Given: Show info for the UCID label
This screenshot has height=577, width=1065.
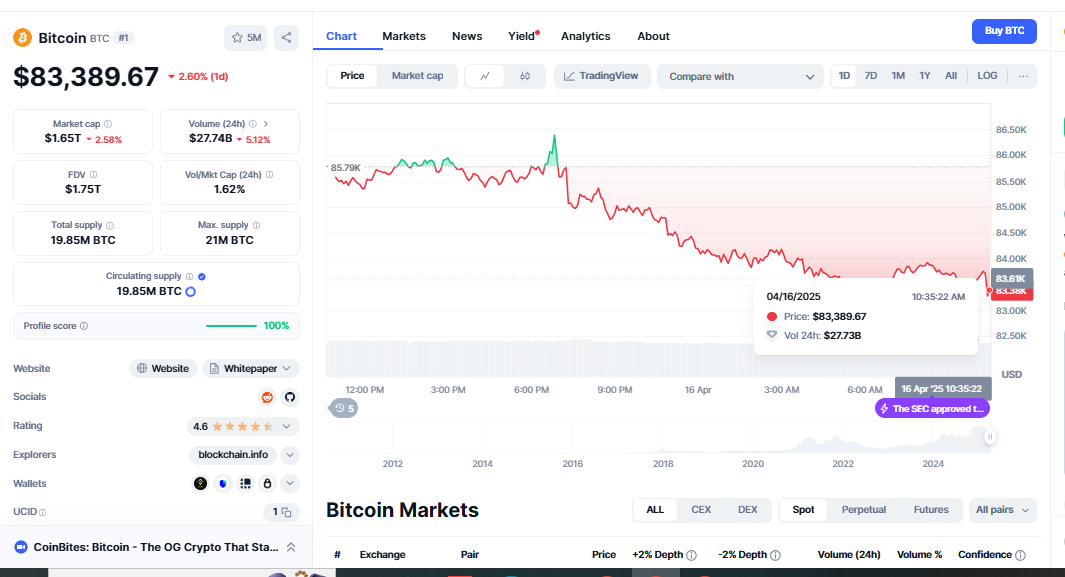Looking at the screenshot, I should (x=43, y=513).
